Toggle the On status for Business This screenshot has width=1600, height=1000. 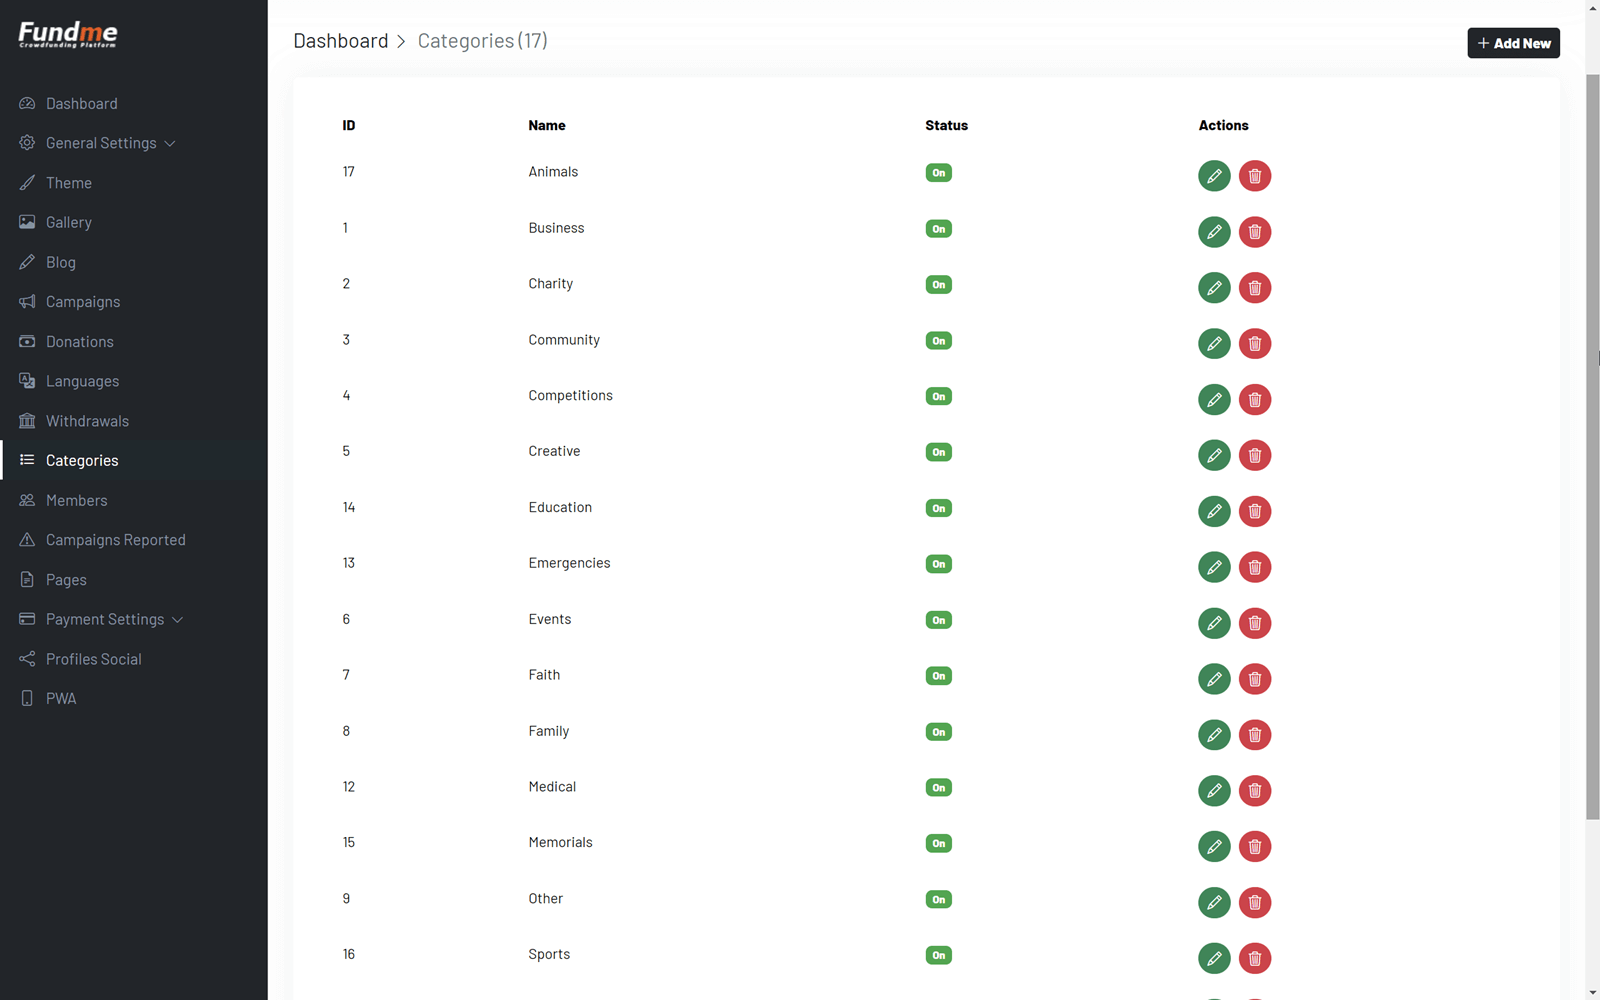pyautogui.click(x=938, y=228)
